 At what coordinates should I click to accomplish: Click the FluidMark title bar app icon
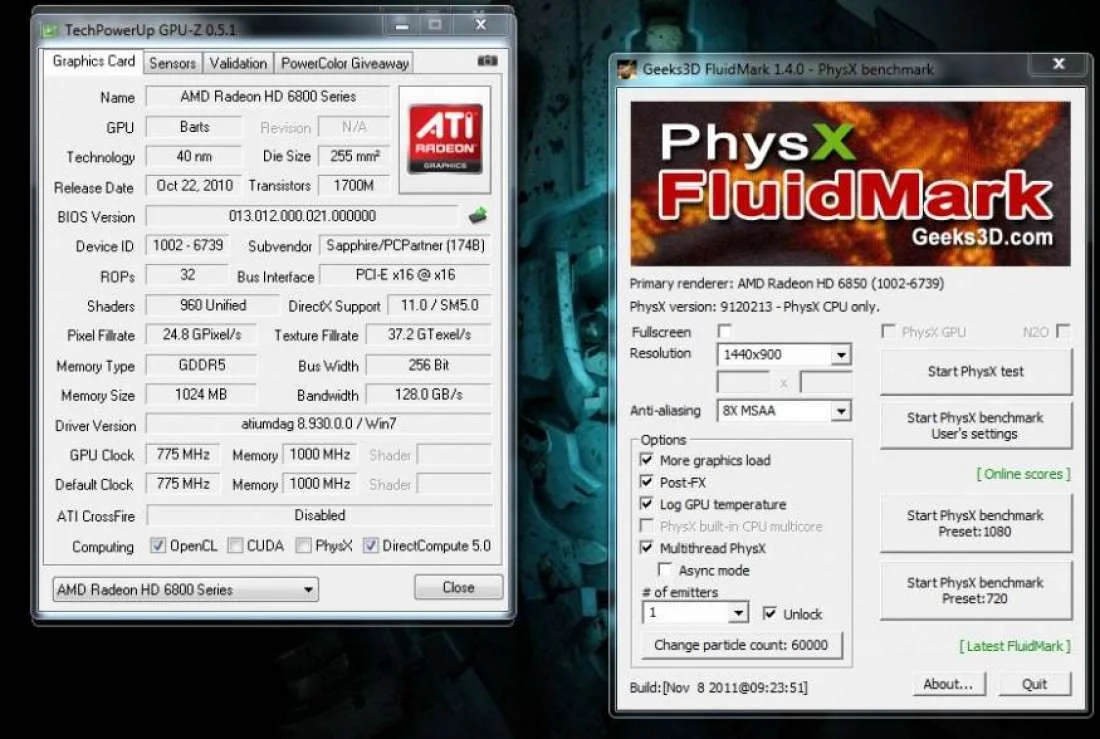click(627, 69)
